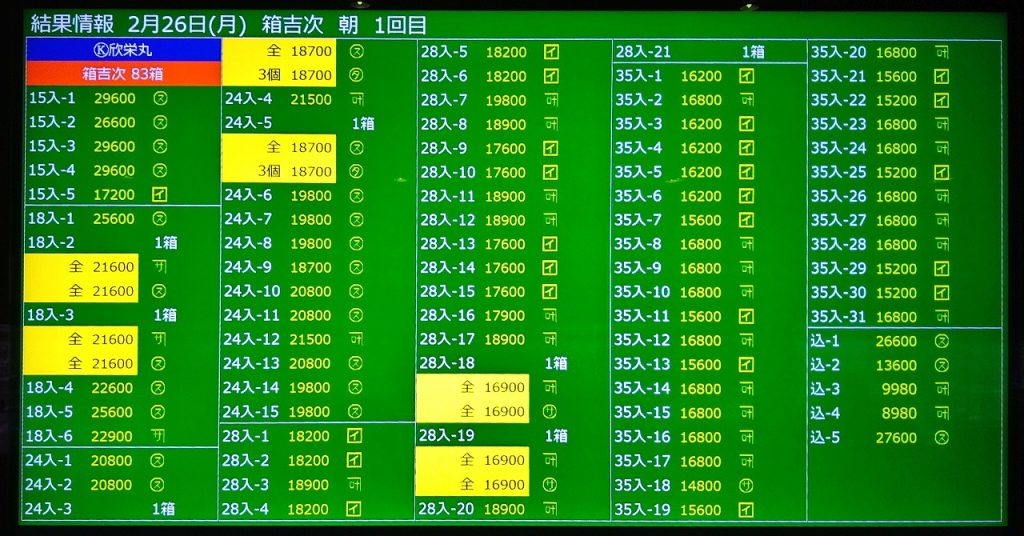Select the 27600 price in row 込-5
1024x536 pixels.
[x=895, y=438]
